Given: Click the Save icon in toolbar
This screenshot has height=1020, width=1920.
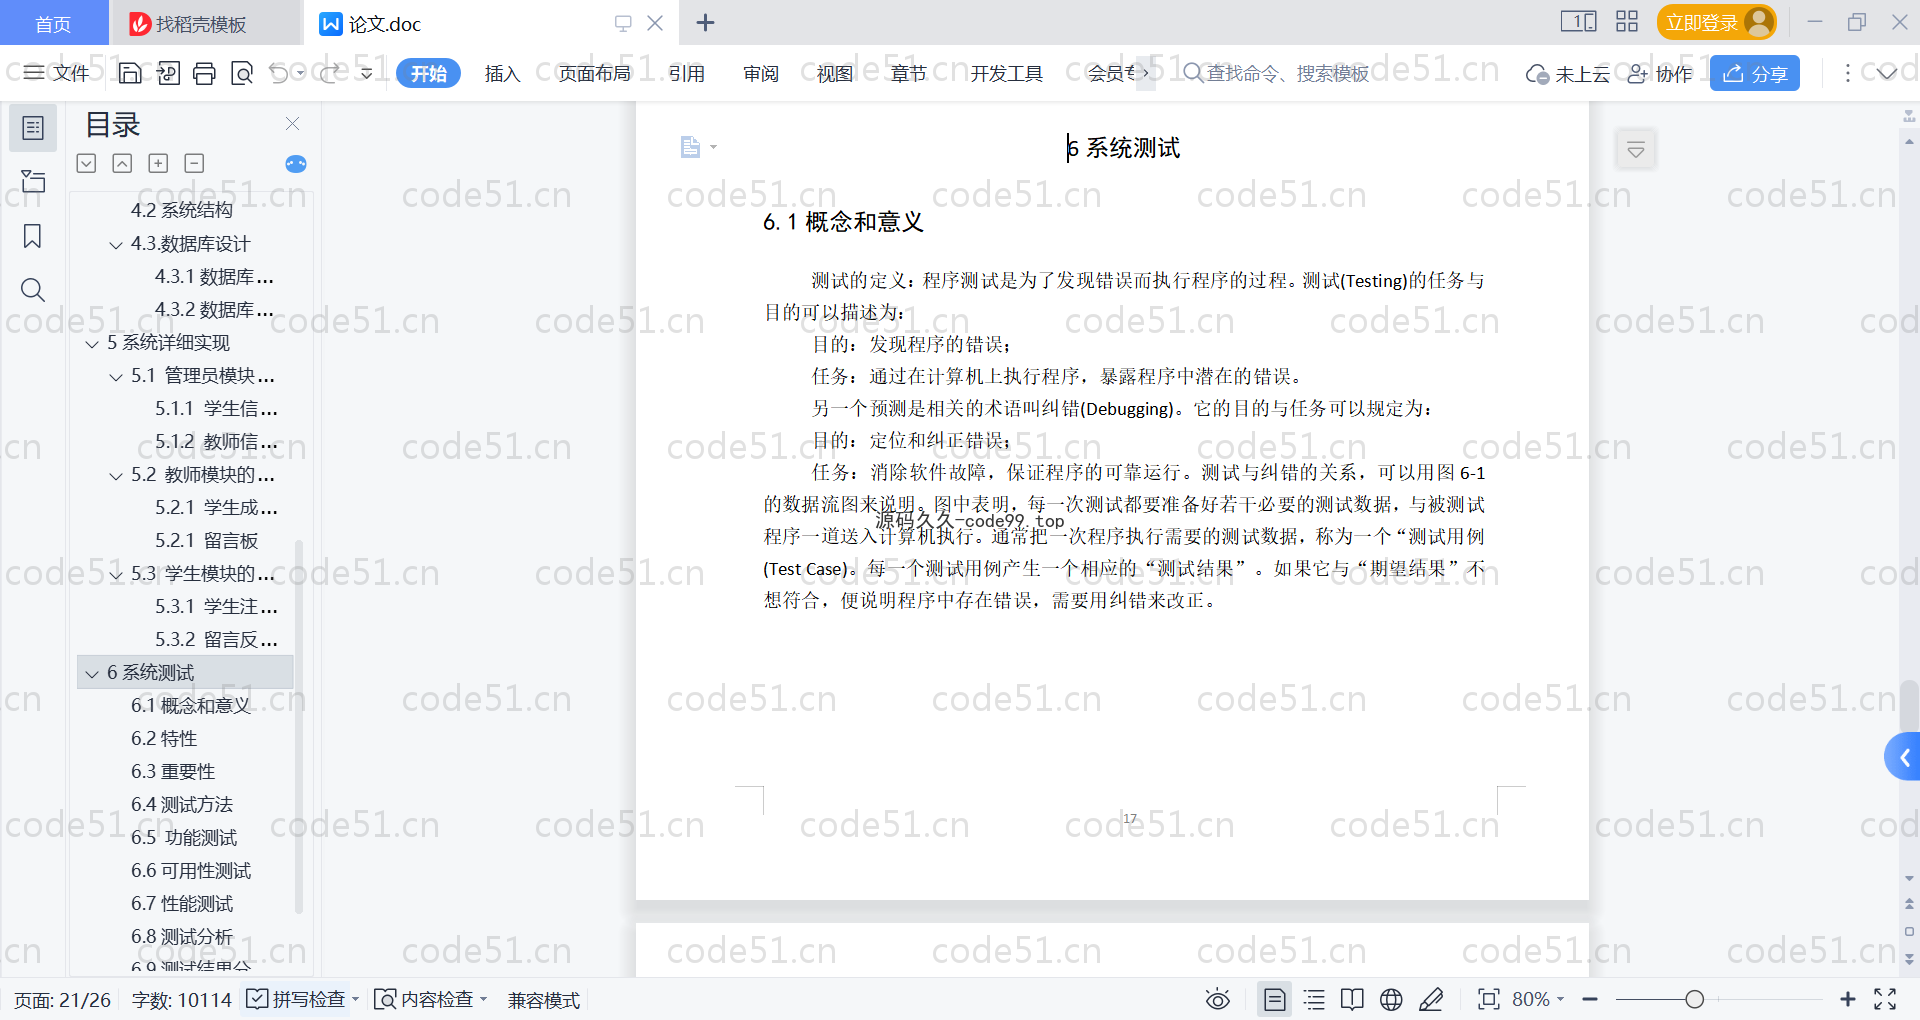Looking at the screenshot, I should [130, 73].
